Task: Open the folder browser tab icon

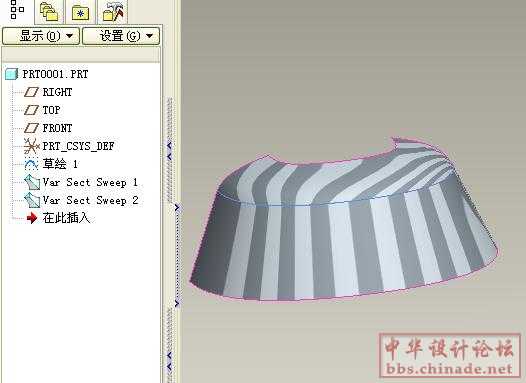Action: [49, 12]
